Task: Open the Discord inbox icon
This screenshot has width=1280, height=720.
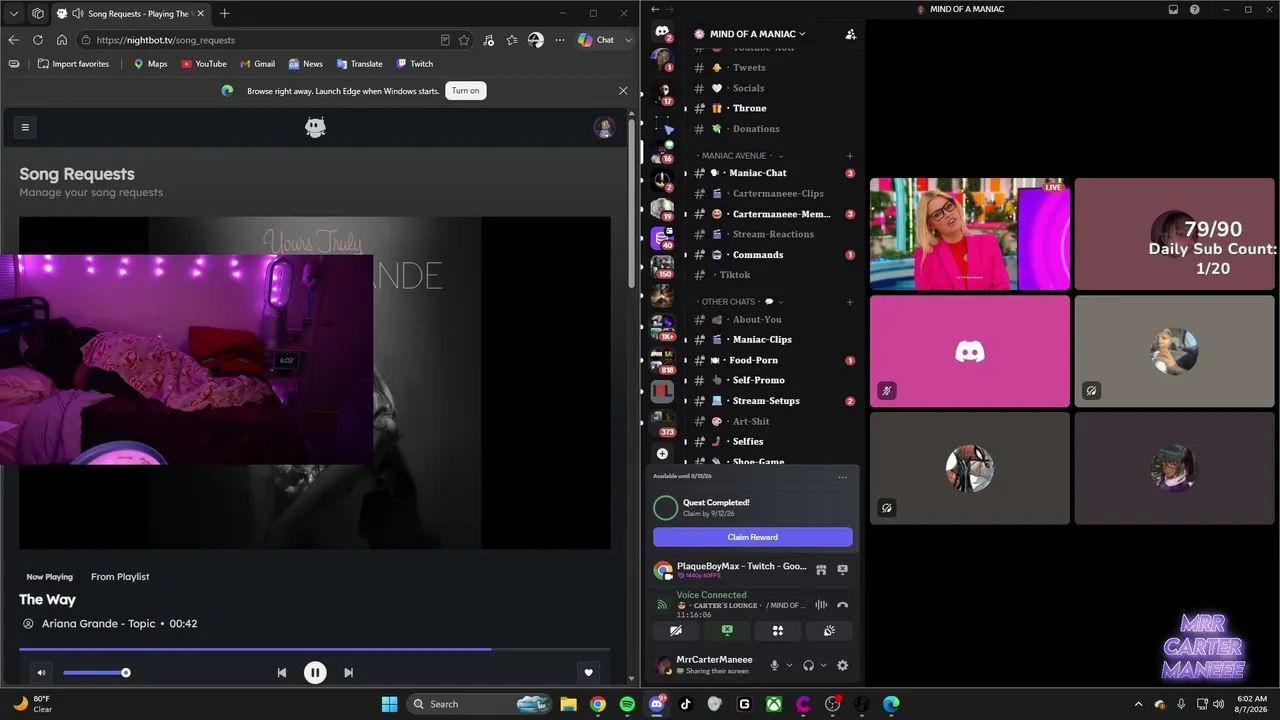Action: click(1174, 10)
